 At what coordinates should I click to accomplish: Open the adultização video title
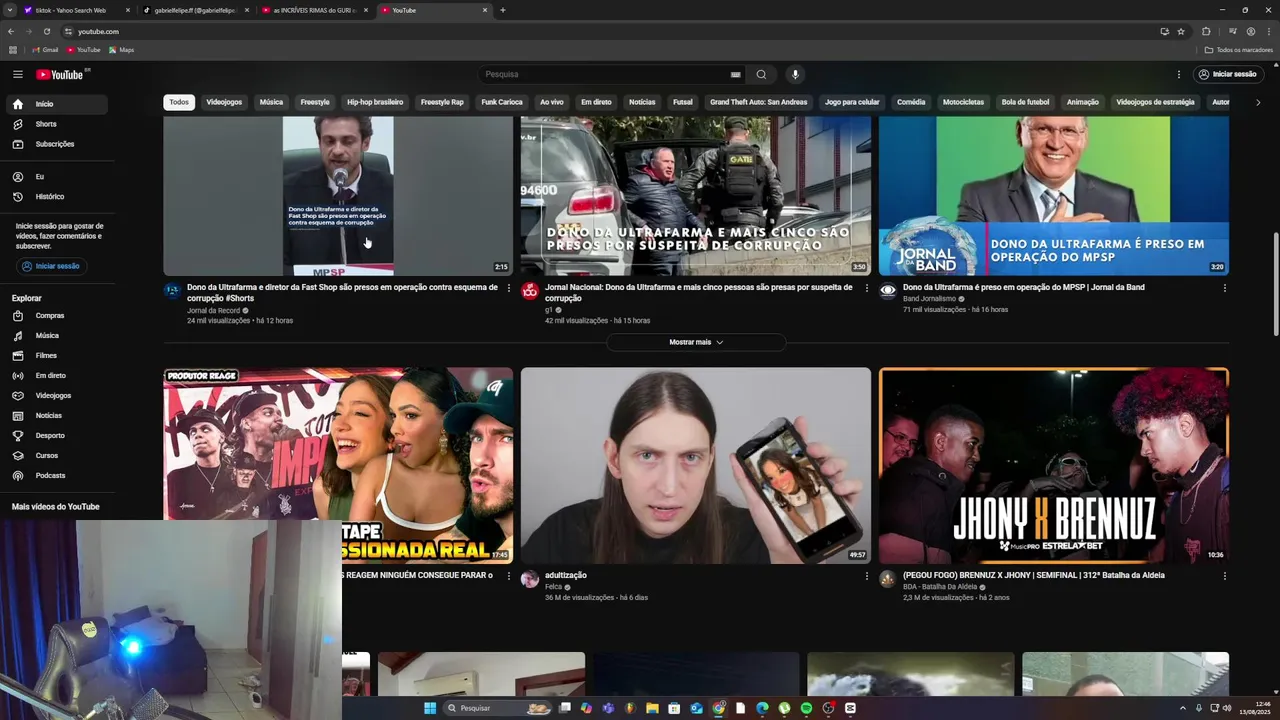click(x=566, y=575)
